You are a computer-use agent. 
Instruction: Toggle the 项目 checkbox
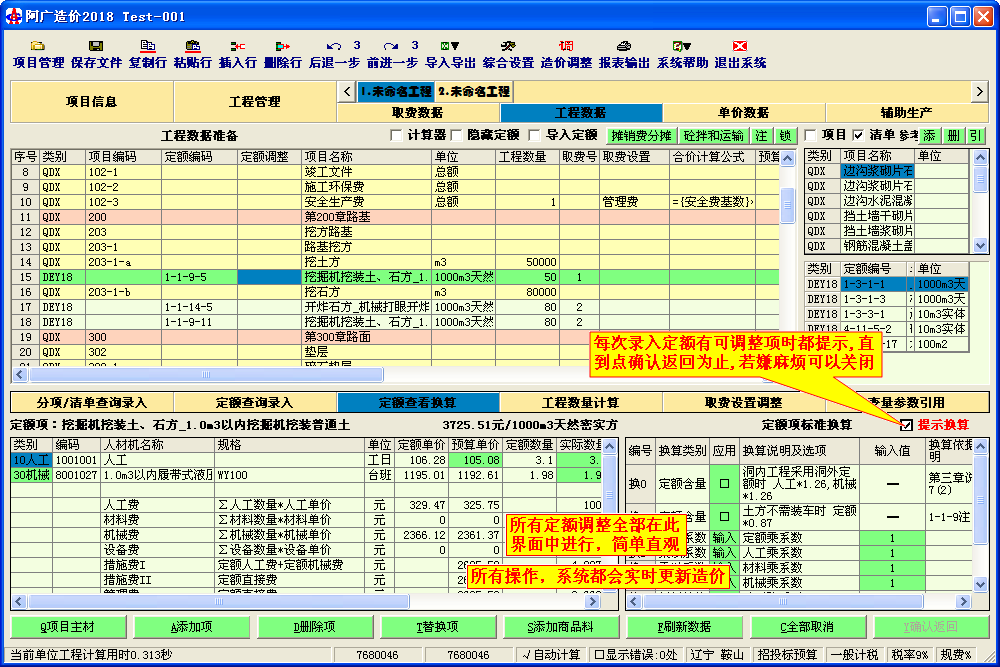pyautogui.click(x=811, y=135)
